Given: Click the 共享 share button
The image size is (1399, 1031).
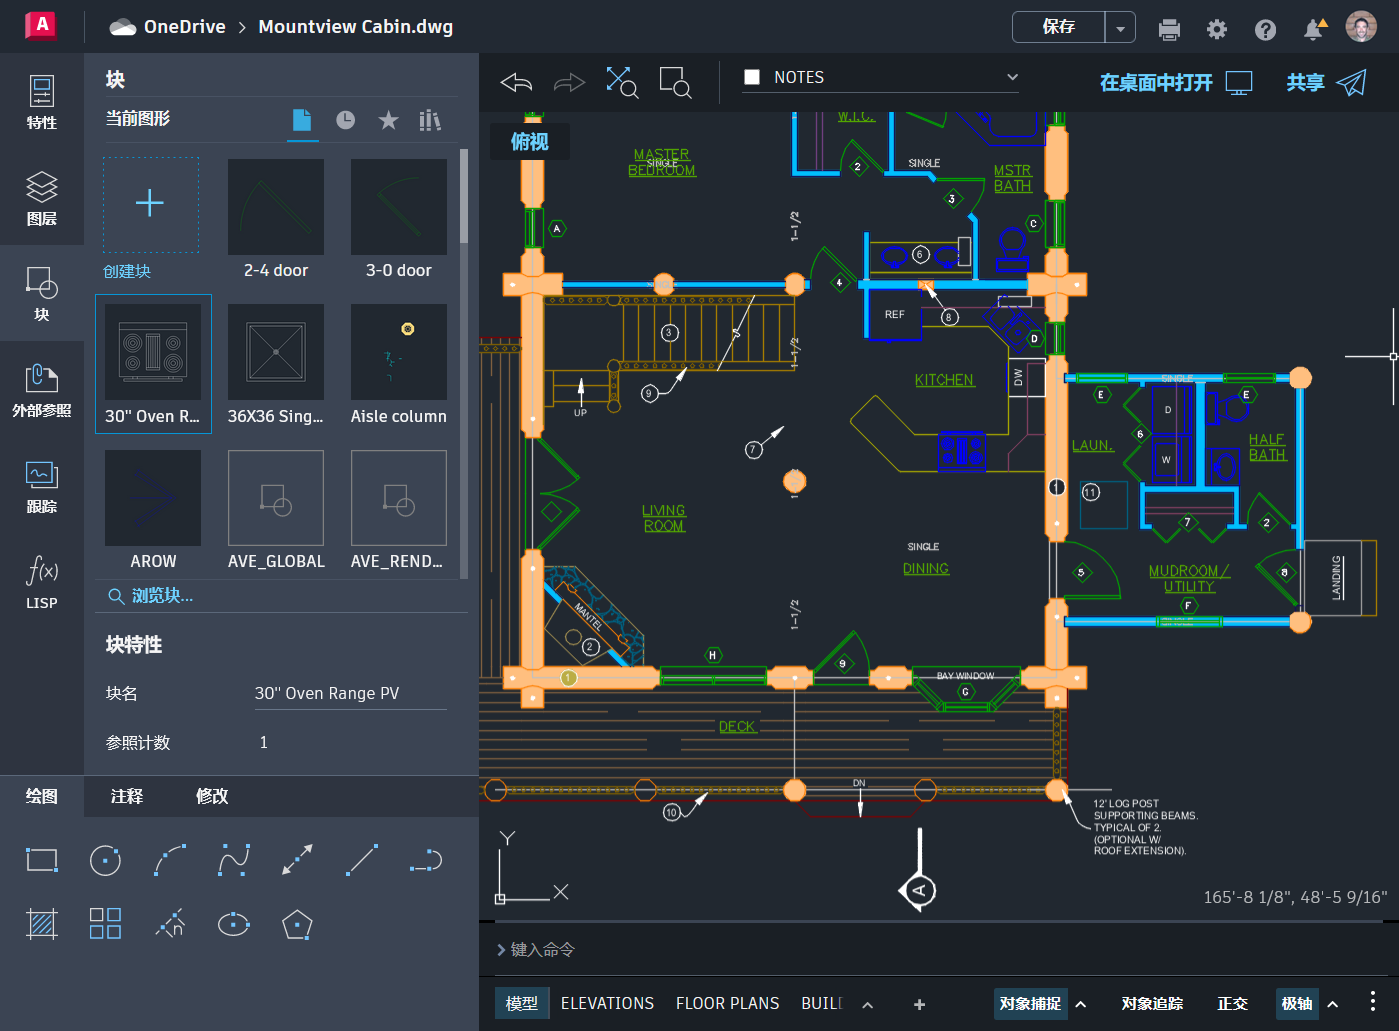Looking at the screenshot, I should 1326,83.
